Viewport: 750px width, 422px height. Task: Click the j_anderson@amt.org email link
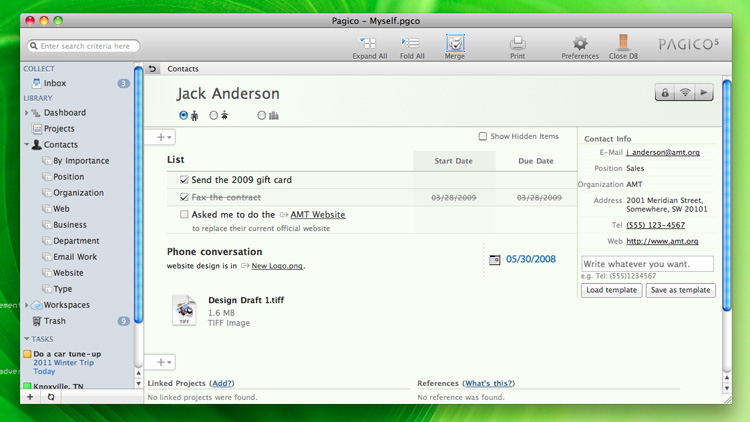click(x=663, y=152)
